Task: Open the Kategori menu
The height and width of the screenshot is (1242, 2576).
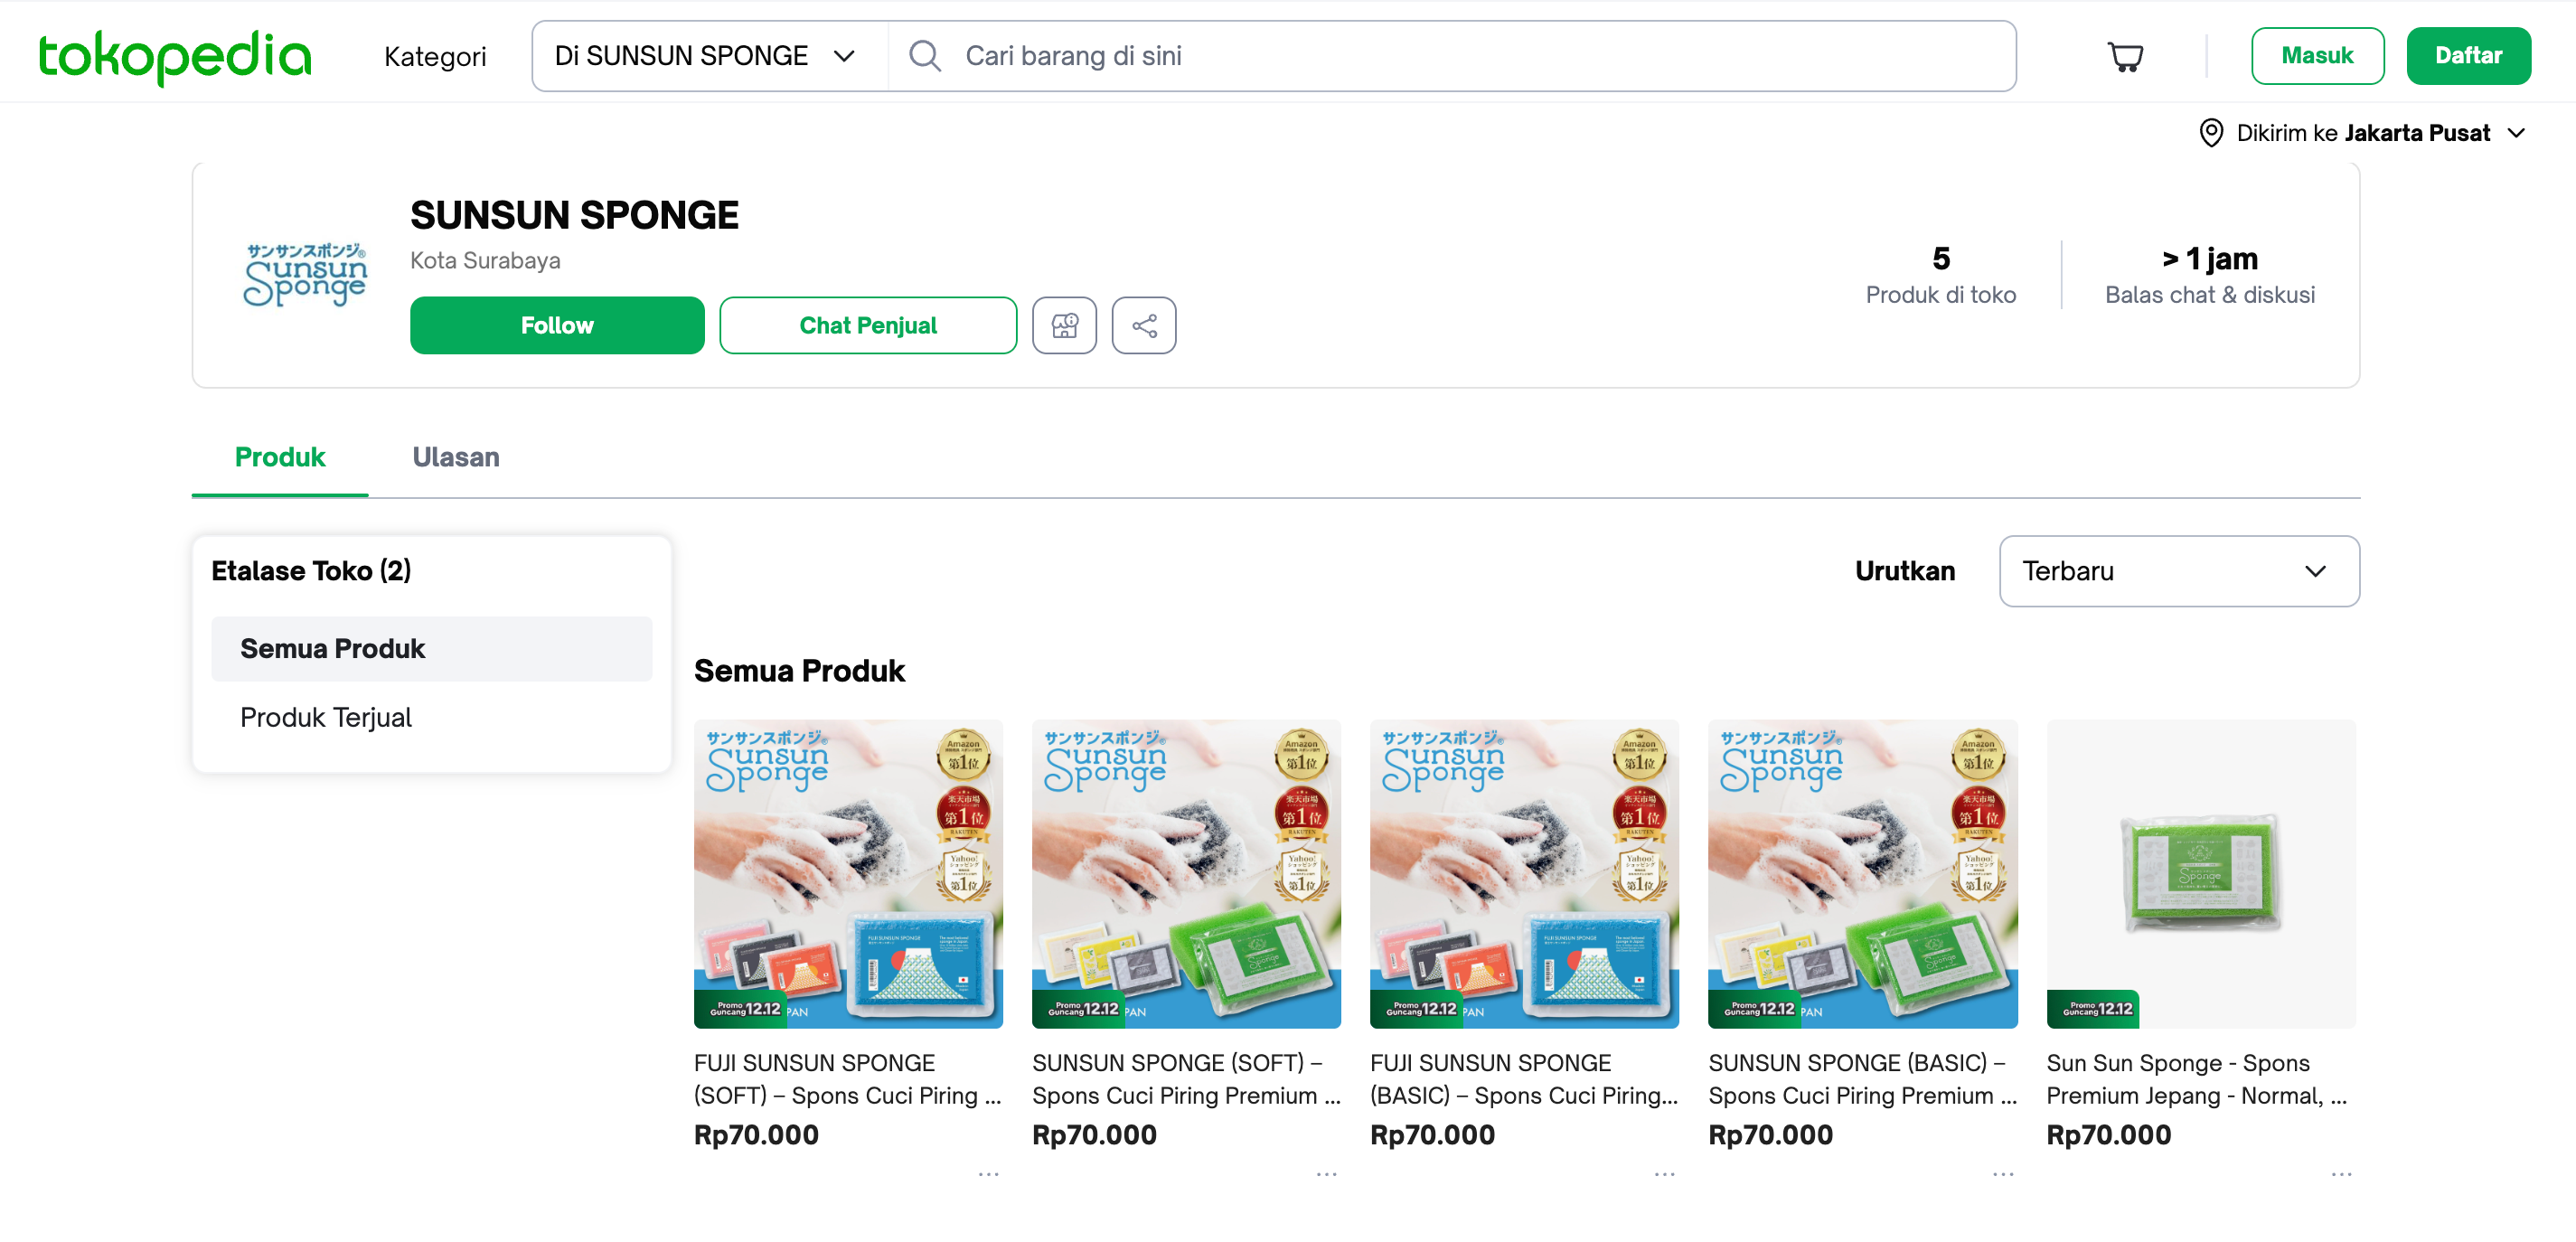Action: pyautogui.click(x=435, y=57)
